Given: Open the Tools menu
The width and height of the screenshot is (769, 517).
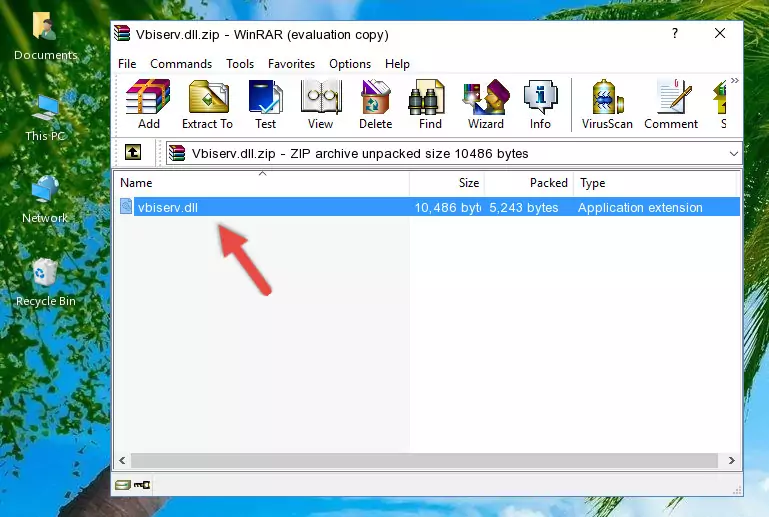Looking at the screenshot, I should pos(240,64).
